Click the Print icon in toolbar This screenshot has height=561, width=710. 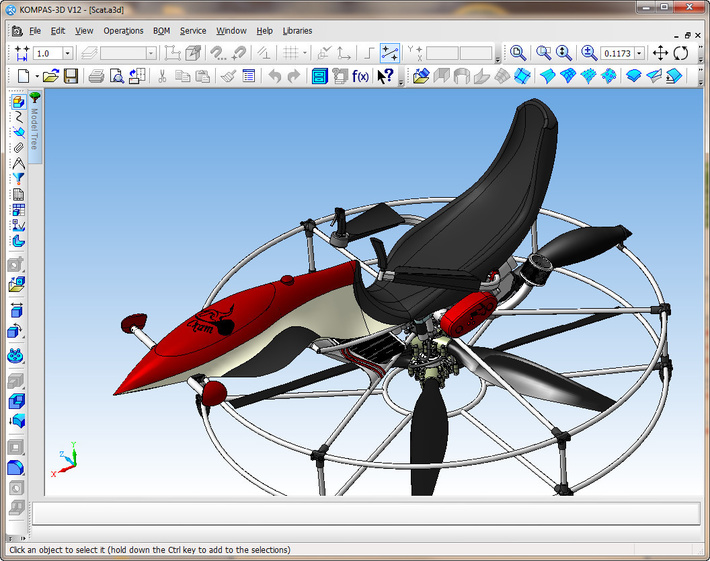click(x=96, y=76)
